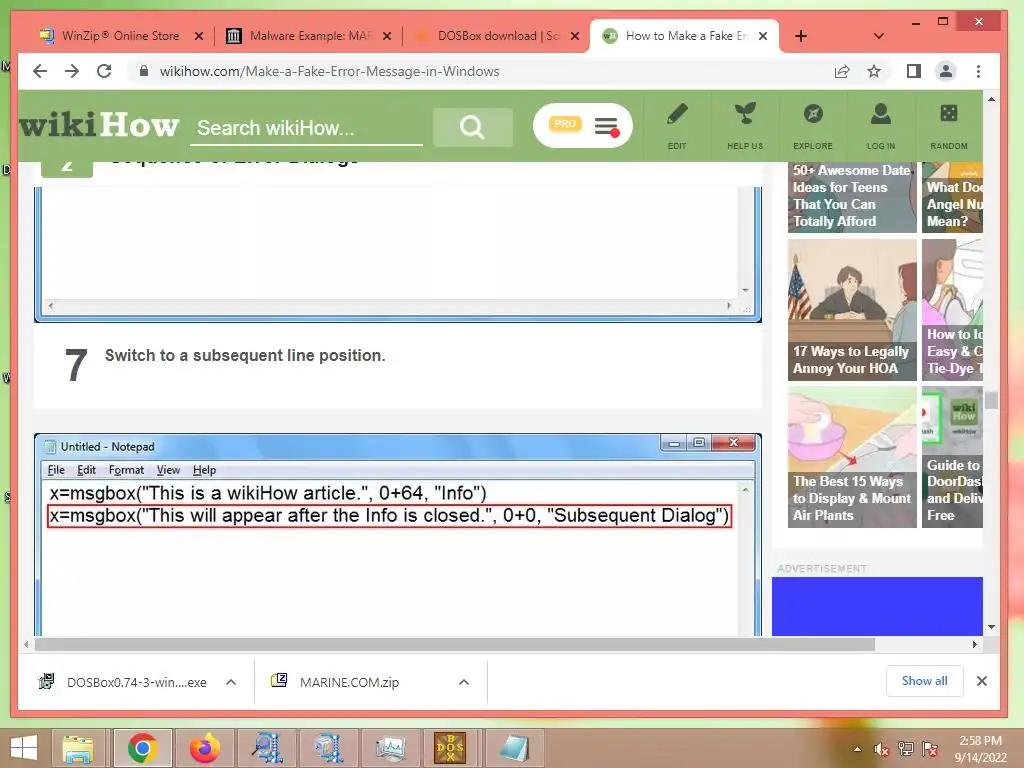Screen dimensions: 1024x768
Task: Expand MARINE.COM.zip download options arrow
Action: [464, 682]
